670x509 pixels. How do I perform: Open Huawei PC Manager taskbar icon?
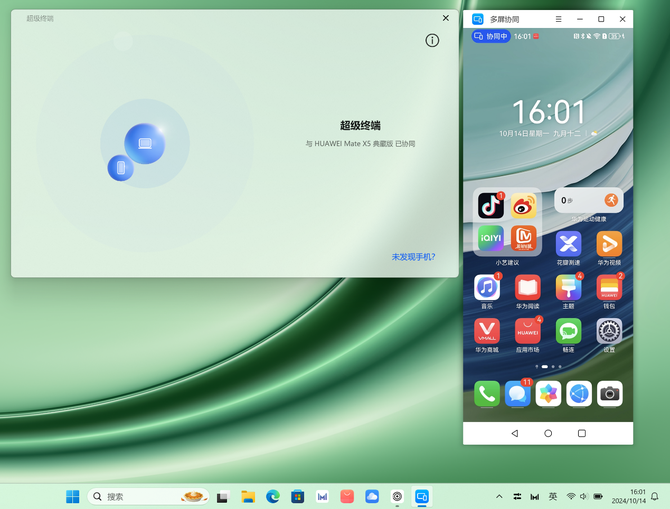[x=322, y=497]
